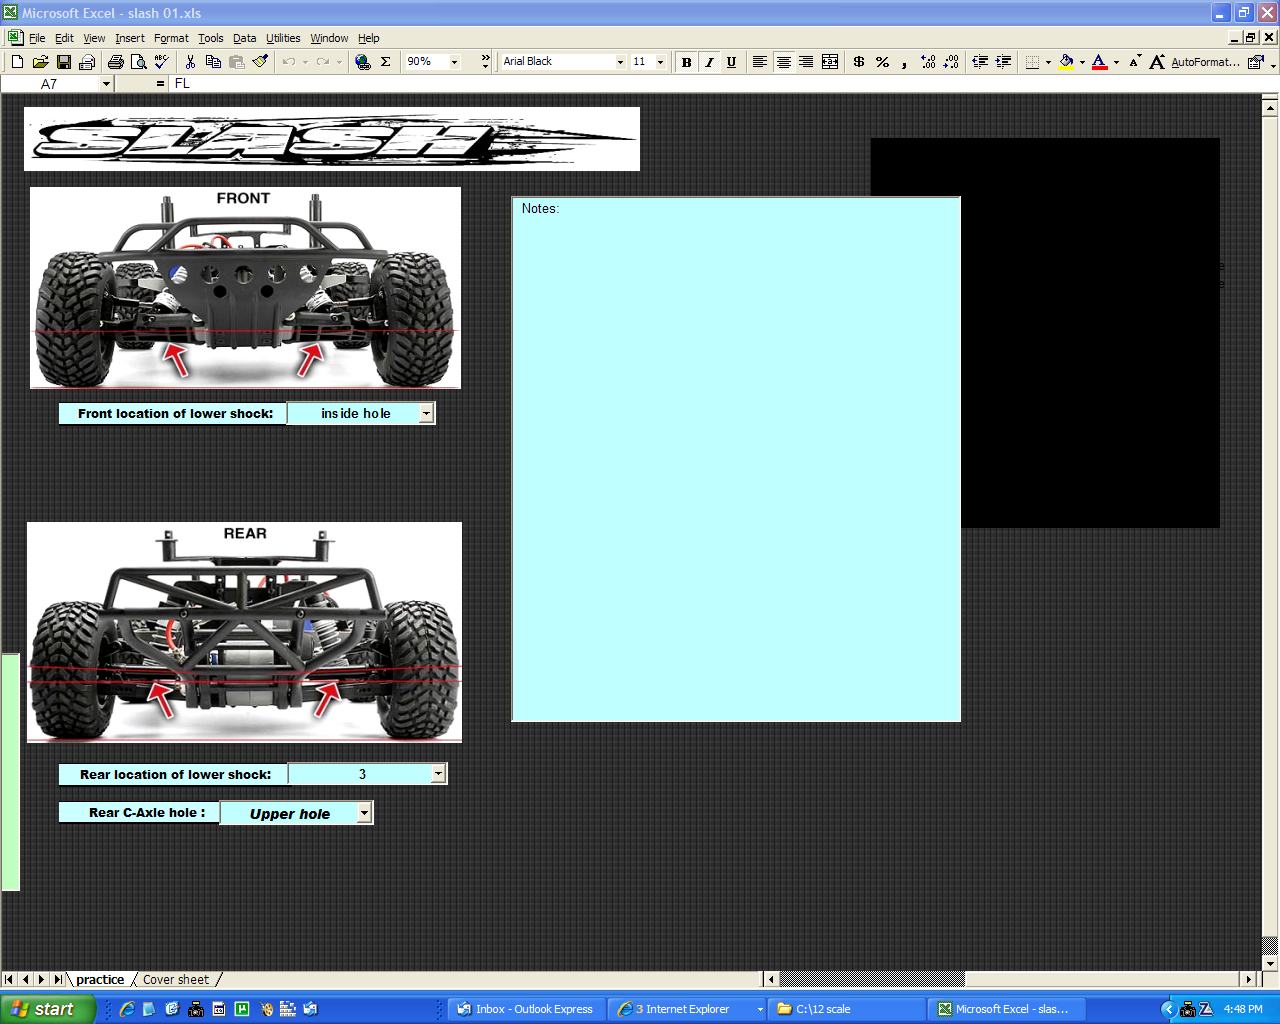Image resolution: width=1280 pixels, height=1024 pixels.
Task: Open Front location of lower shock dropdown
Action: [427, 413]
